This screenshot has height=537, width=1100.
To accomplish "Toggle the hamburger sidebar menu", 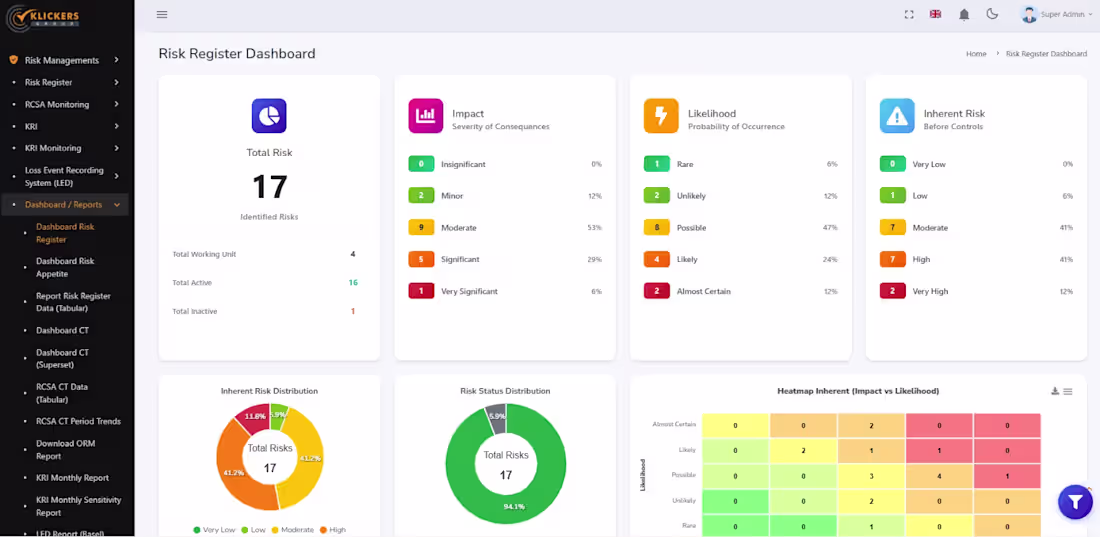I will coord(162,14).
